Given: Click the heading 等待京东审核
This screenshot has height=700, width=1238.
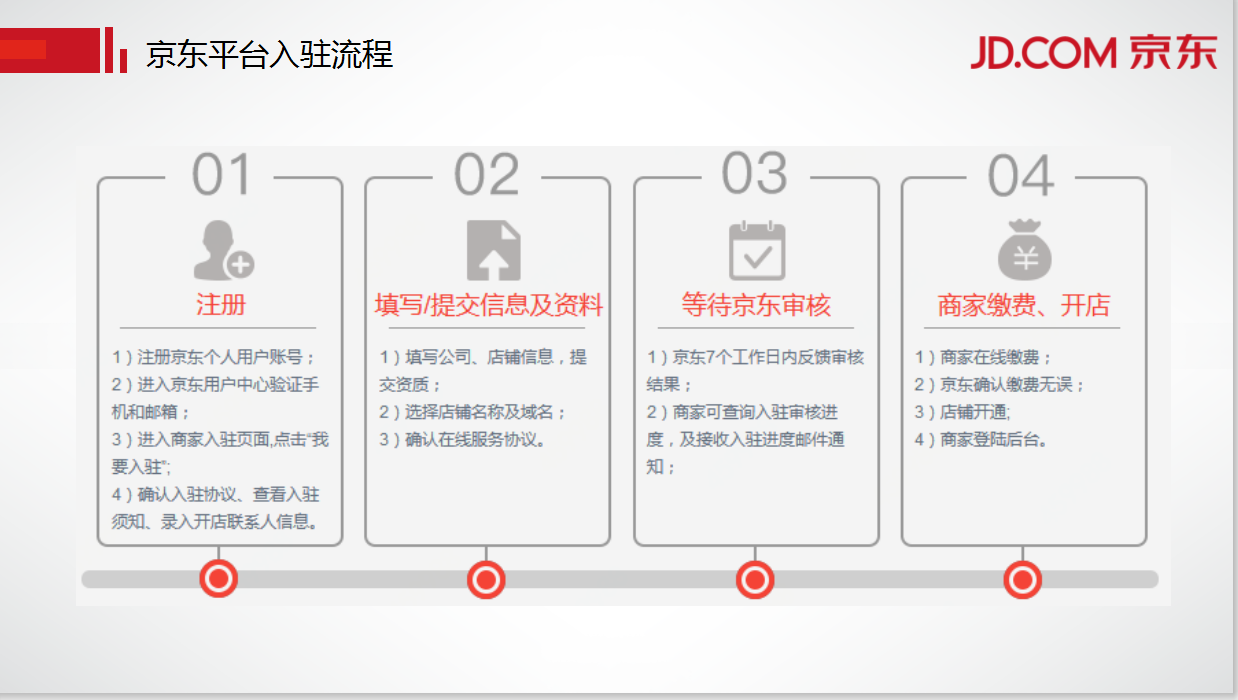Looking at the screenshot, I should (756, 304).
